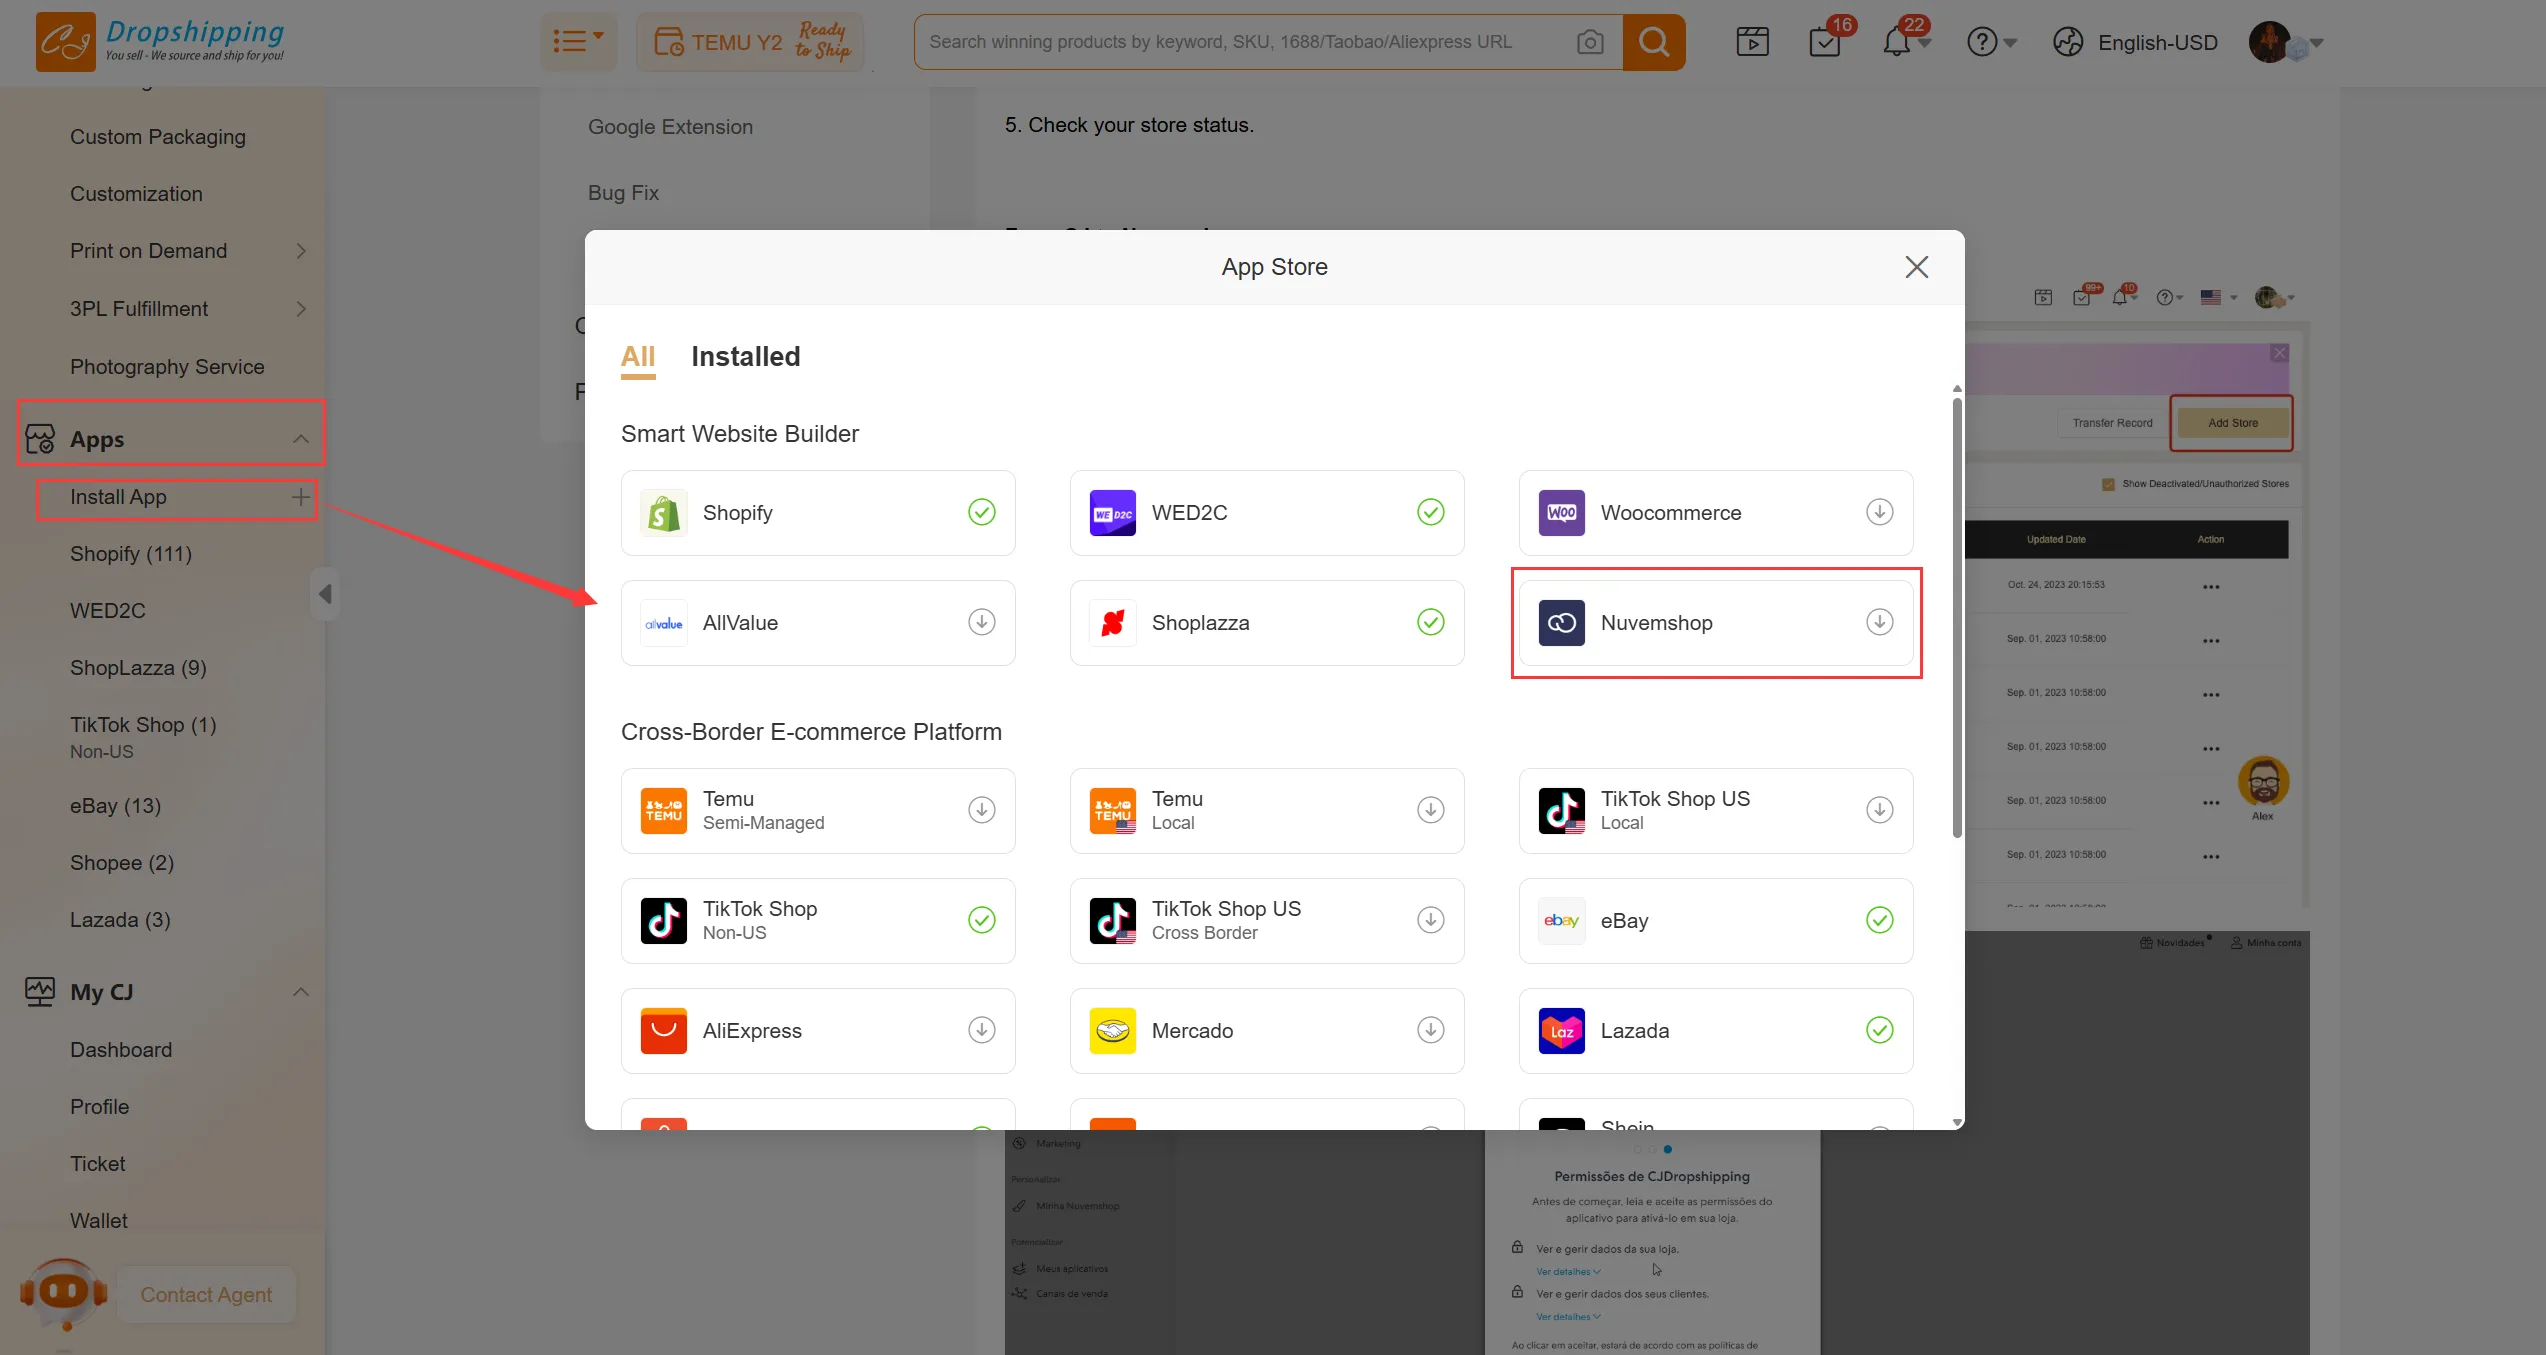Click the orange search magnifier button
This screenshot has width=2546, height=1355.
(x=1654, y=42)
